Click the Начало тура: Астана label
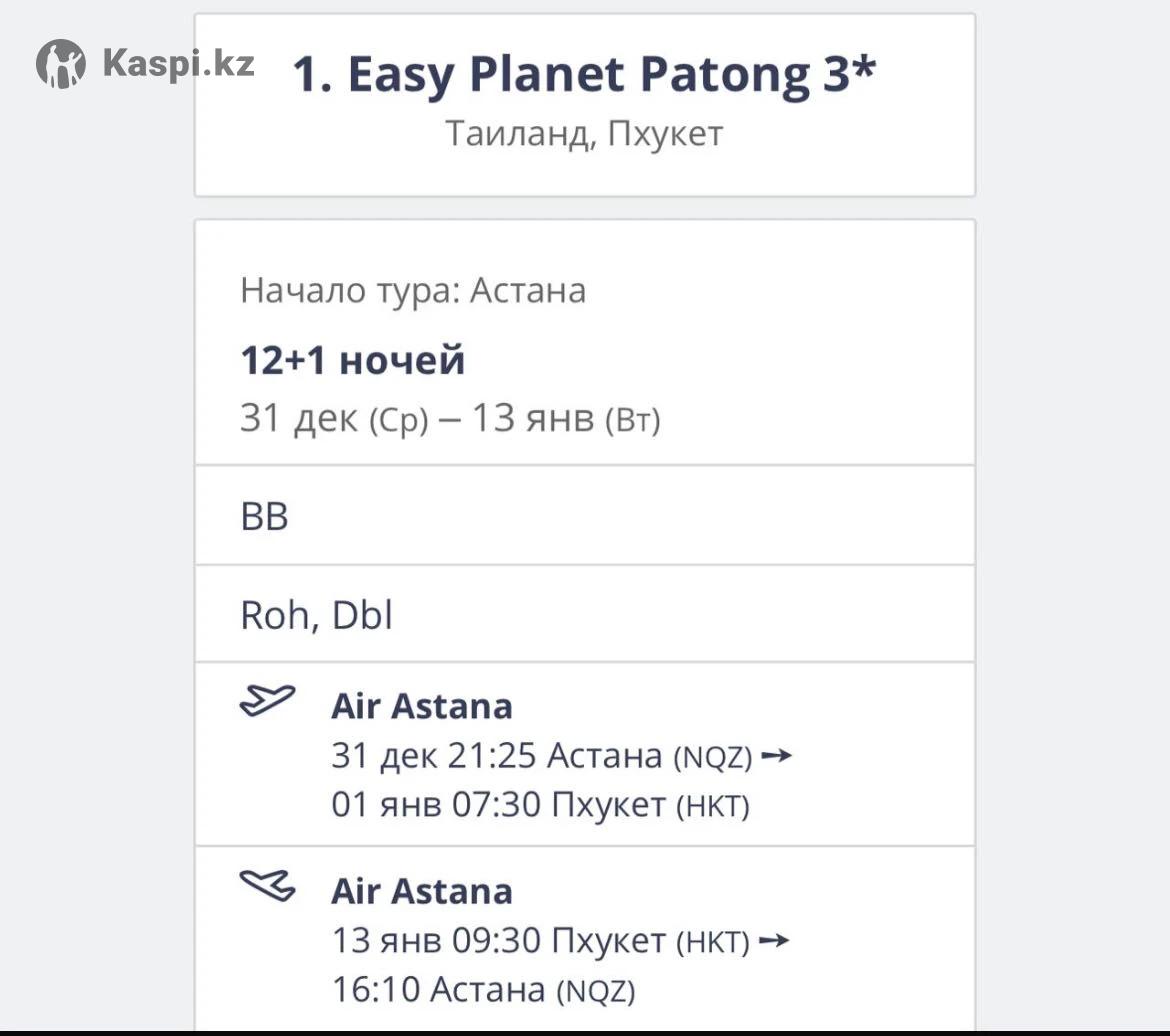 412,291
